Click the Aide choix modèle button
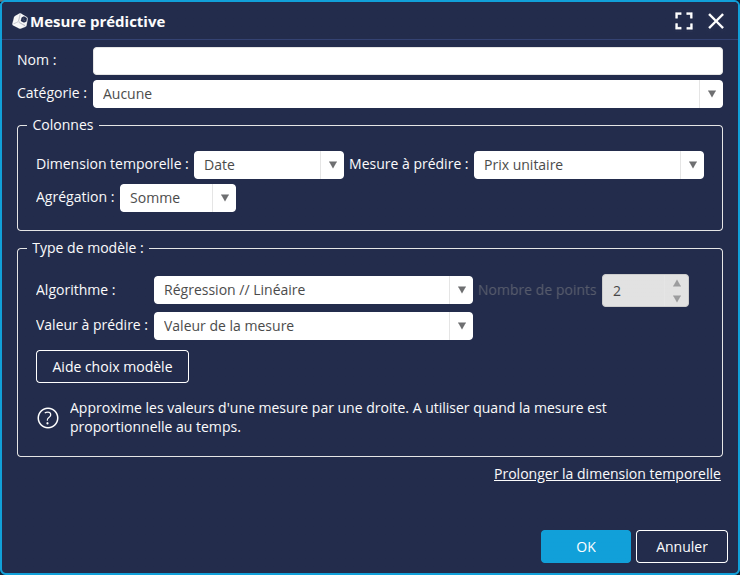 point(112,367)
